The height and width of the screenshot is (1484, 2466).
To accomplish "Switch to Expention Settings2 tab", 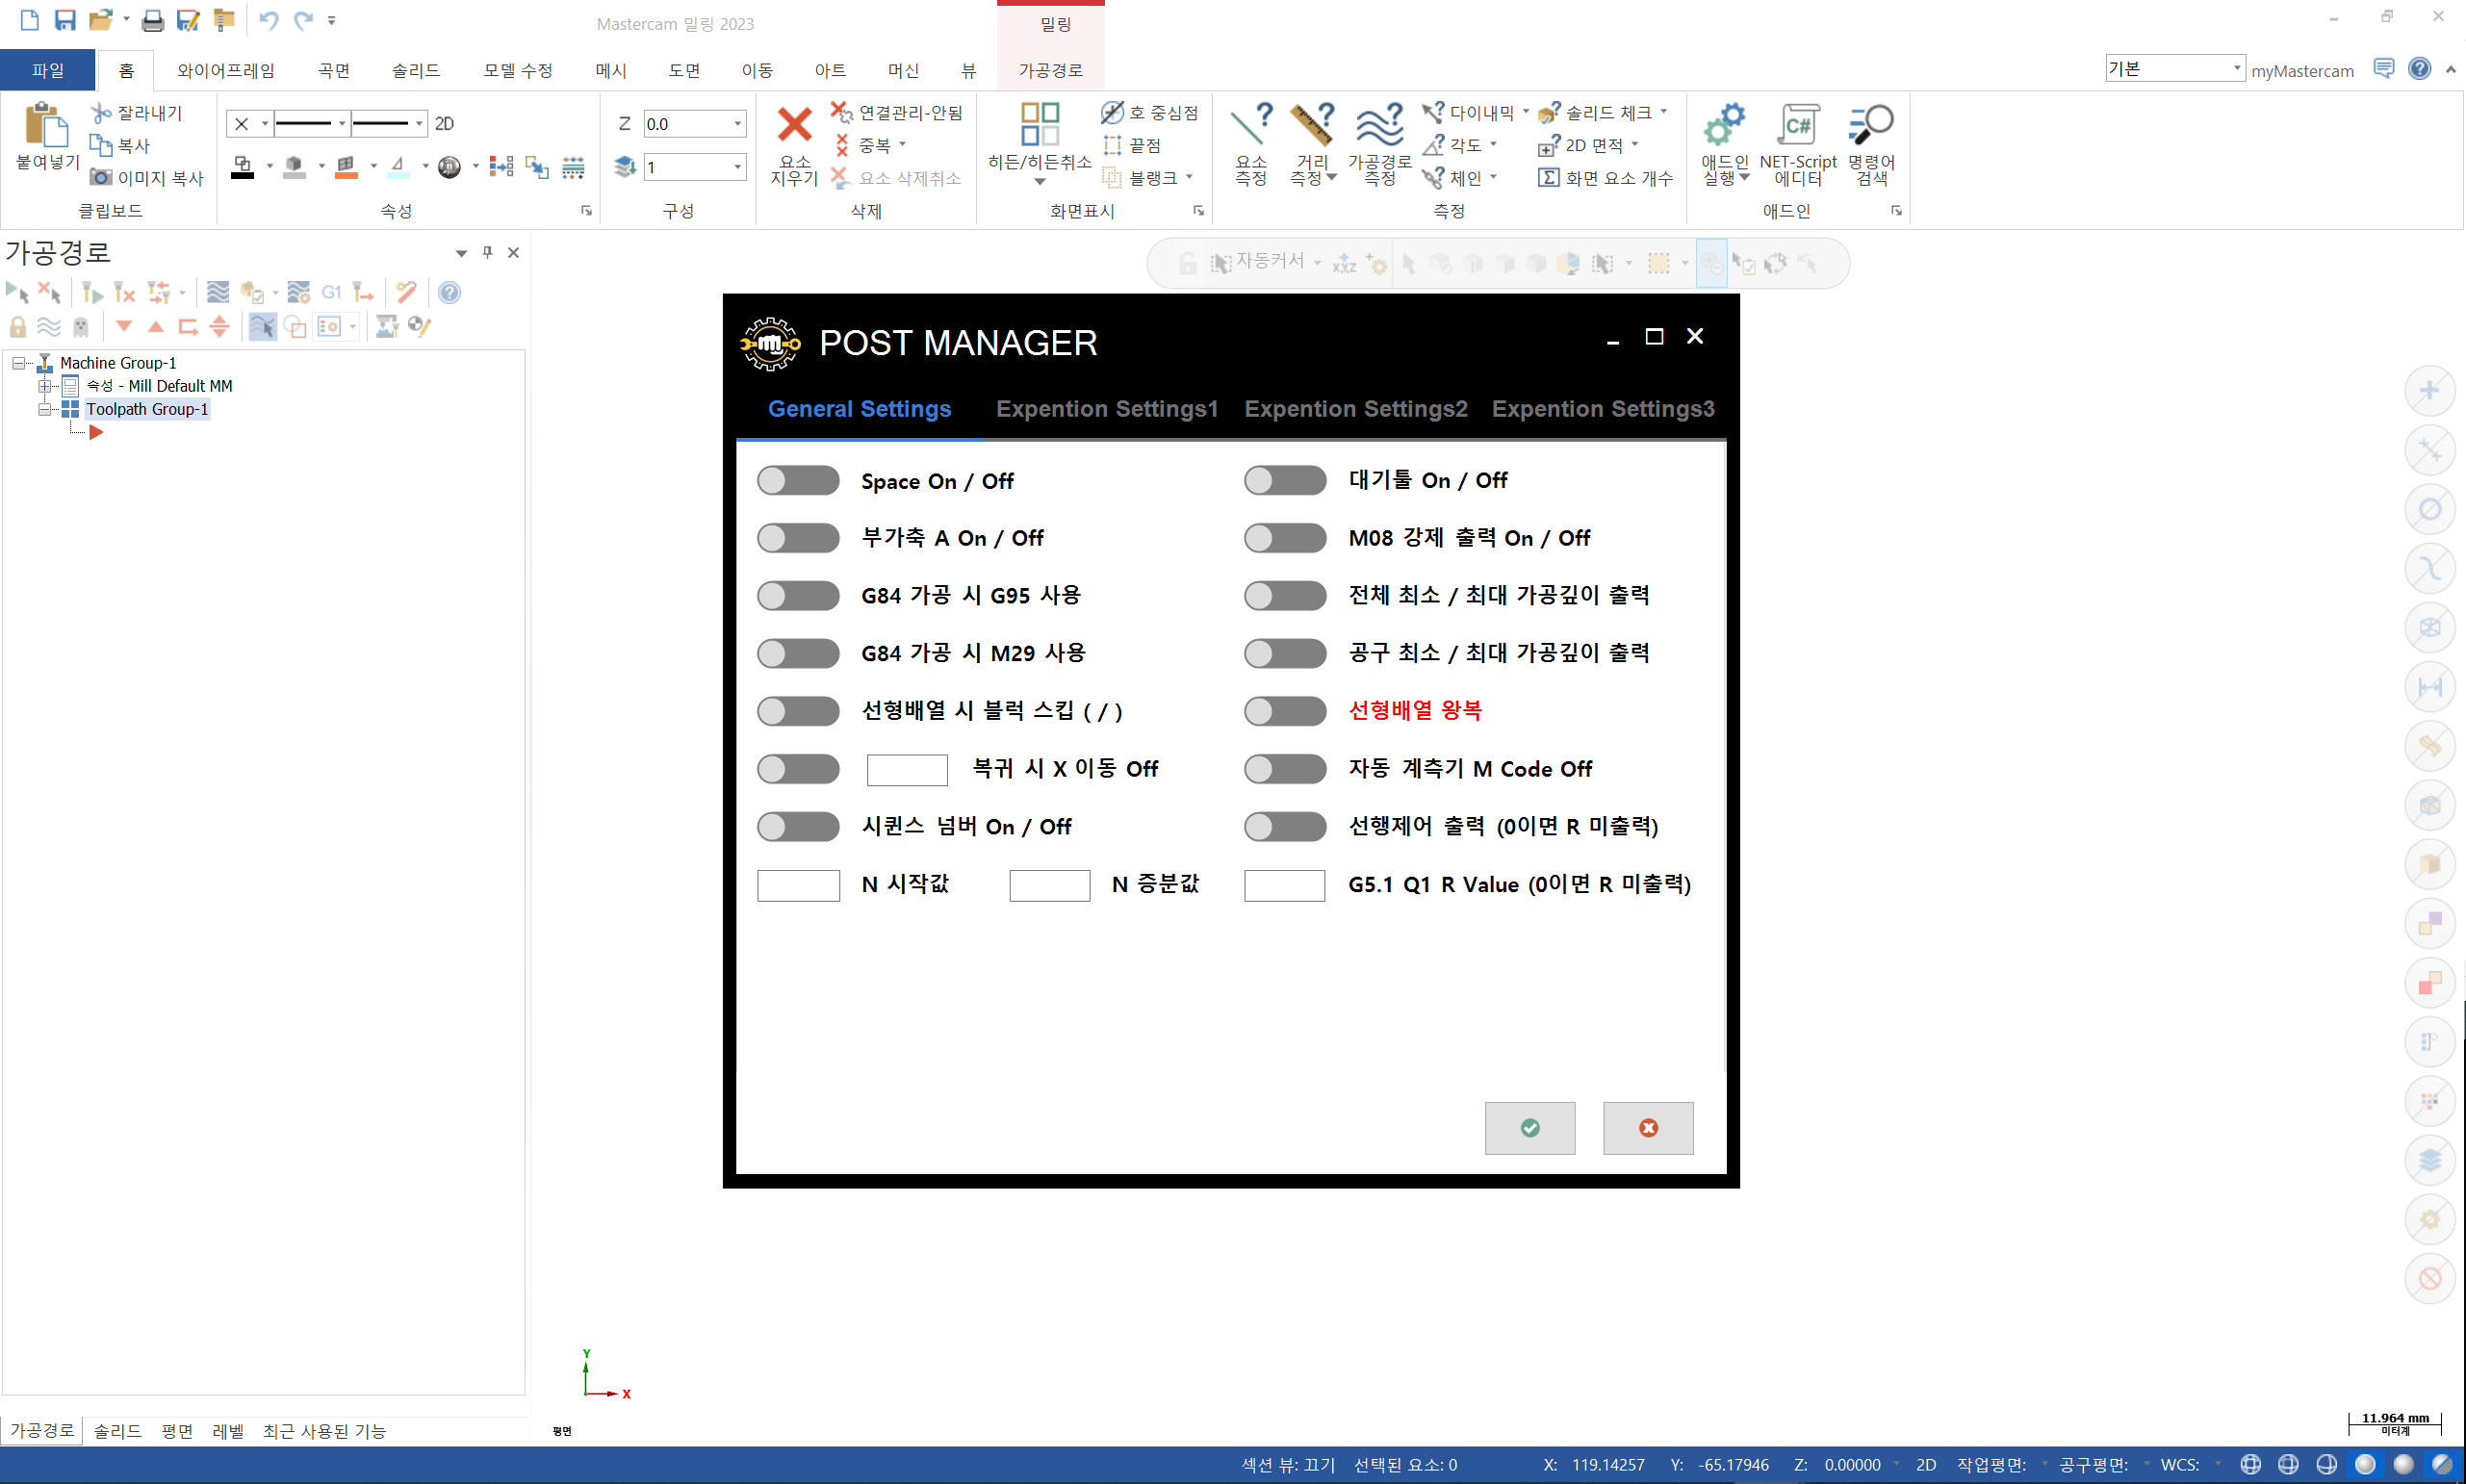I will click(1355, 409).
